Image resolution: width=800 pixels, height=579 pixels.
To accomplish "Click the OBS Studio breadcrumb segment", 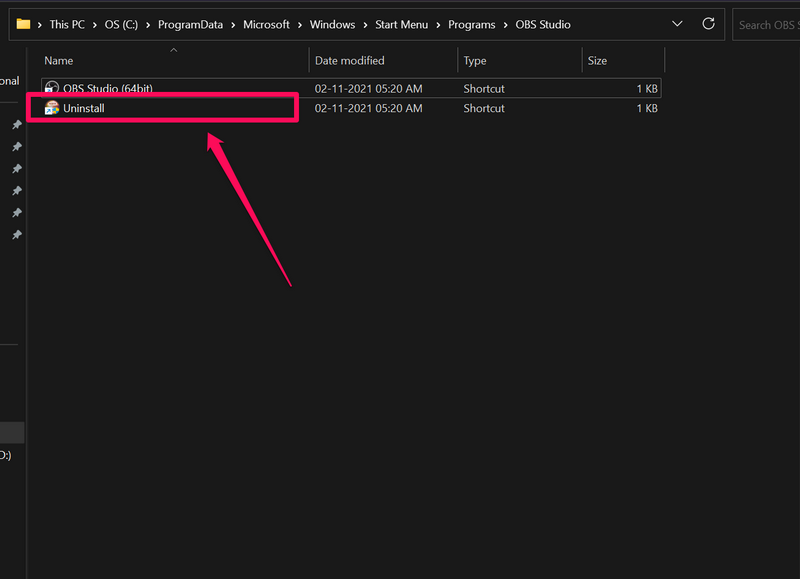I will point(542,25).
